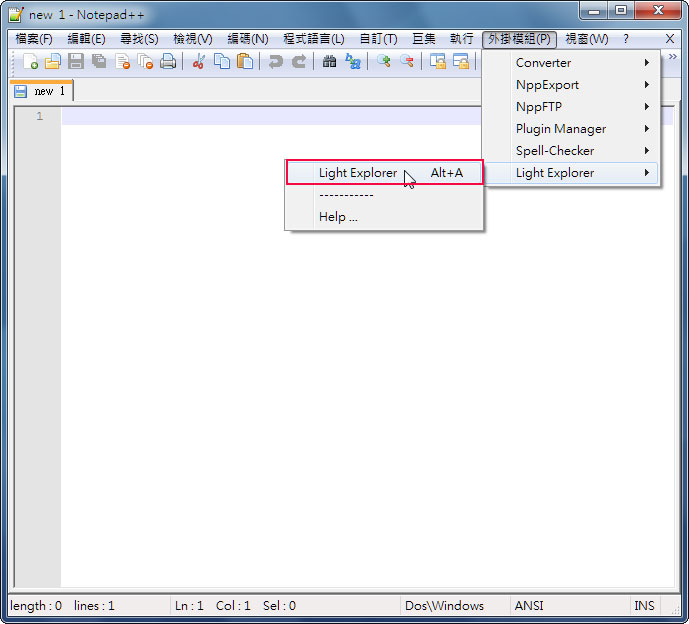Click the Replace icon
Viewport: 689px width, 624px height.
tap(353, 61)
